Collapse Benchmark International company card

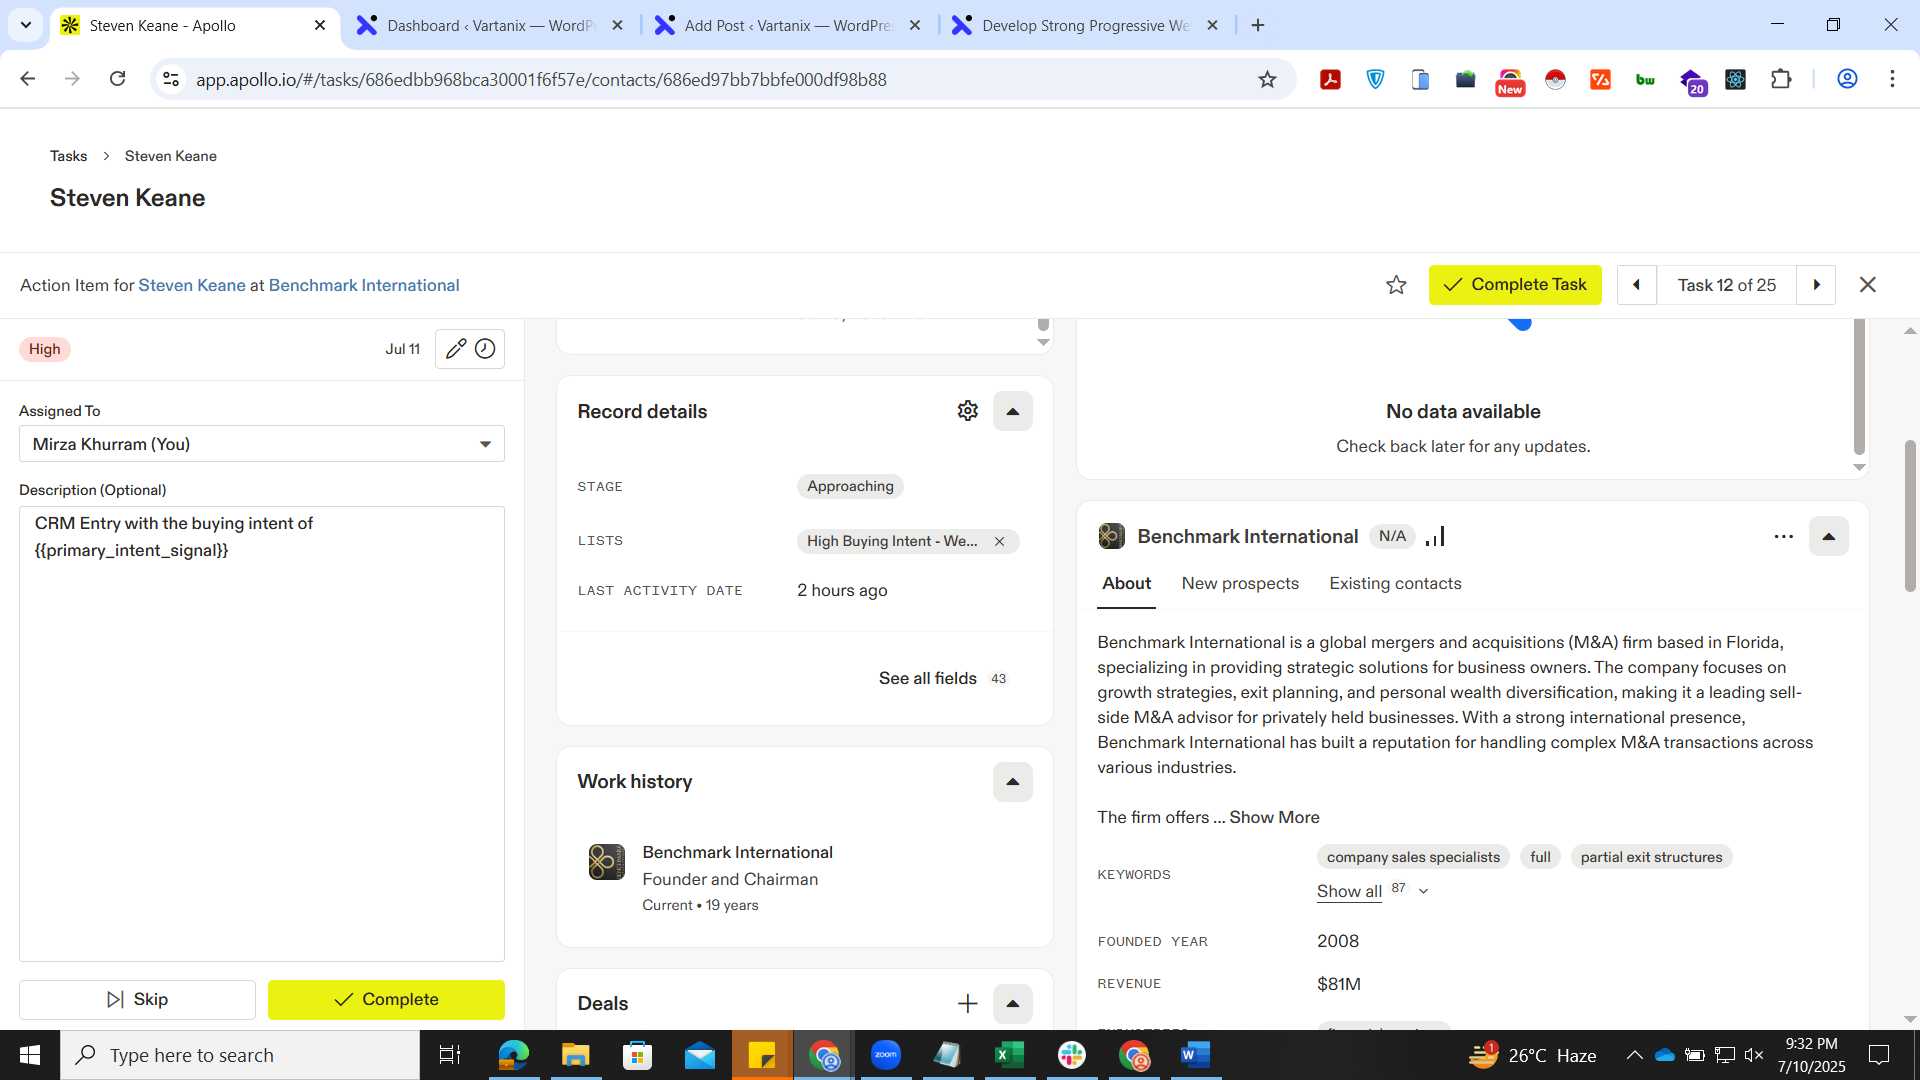tap(1828, 537)
